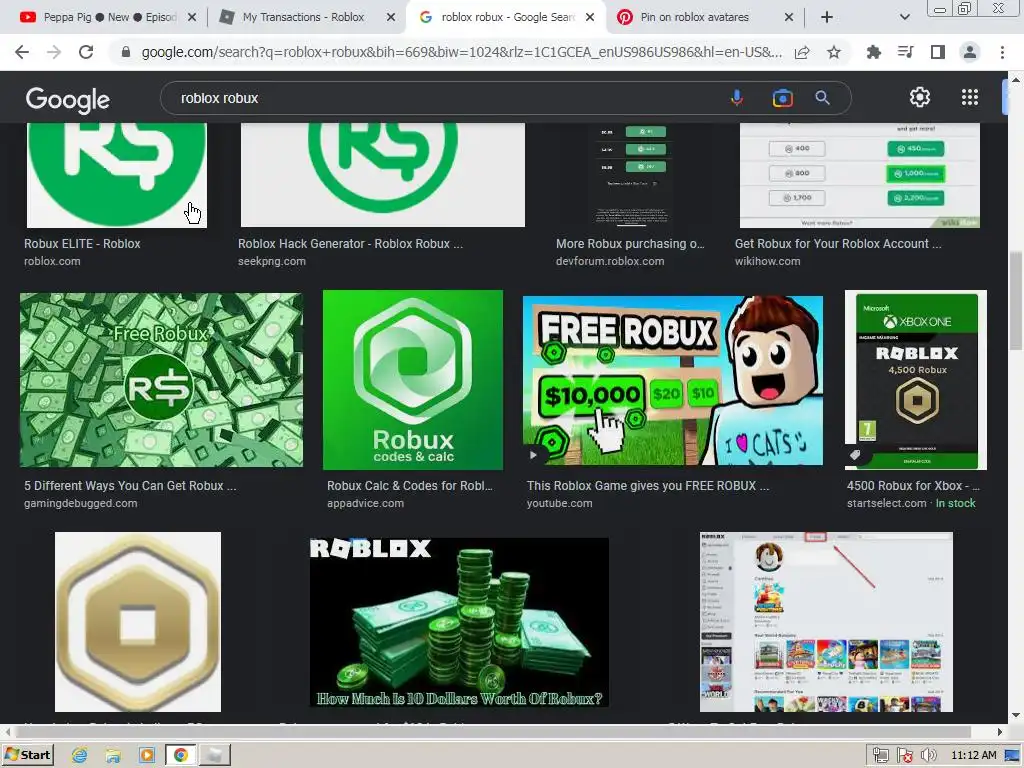Image resolution: width=1024 pixels, height=768 pixels.
Task: Submit search with the magnifier icon
Action: point(822,98)
